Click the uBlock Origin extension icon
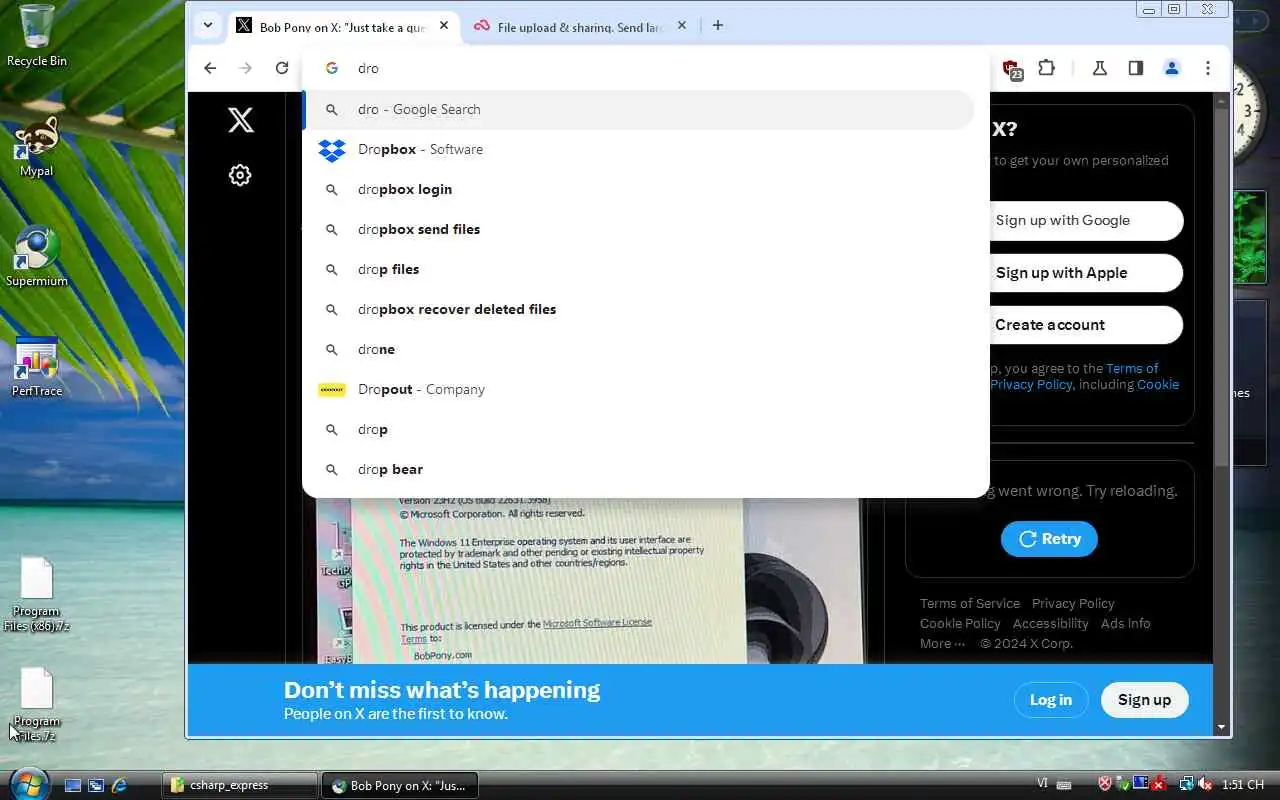This screenshot has height=800, width=1280. (x=1012, y=69)
